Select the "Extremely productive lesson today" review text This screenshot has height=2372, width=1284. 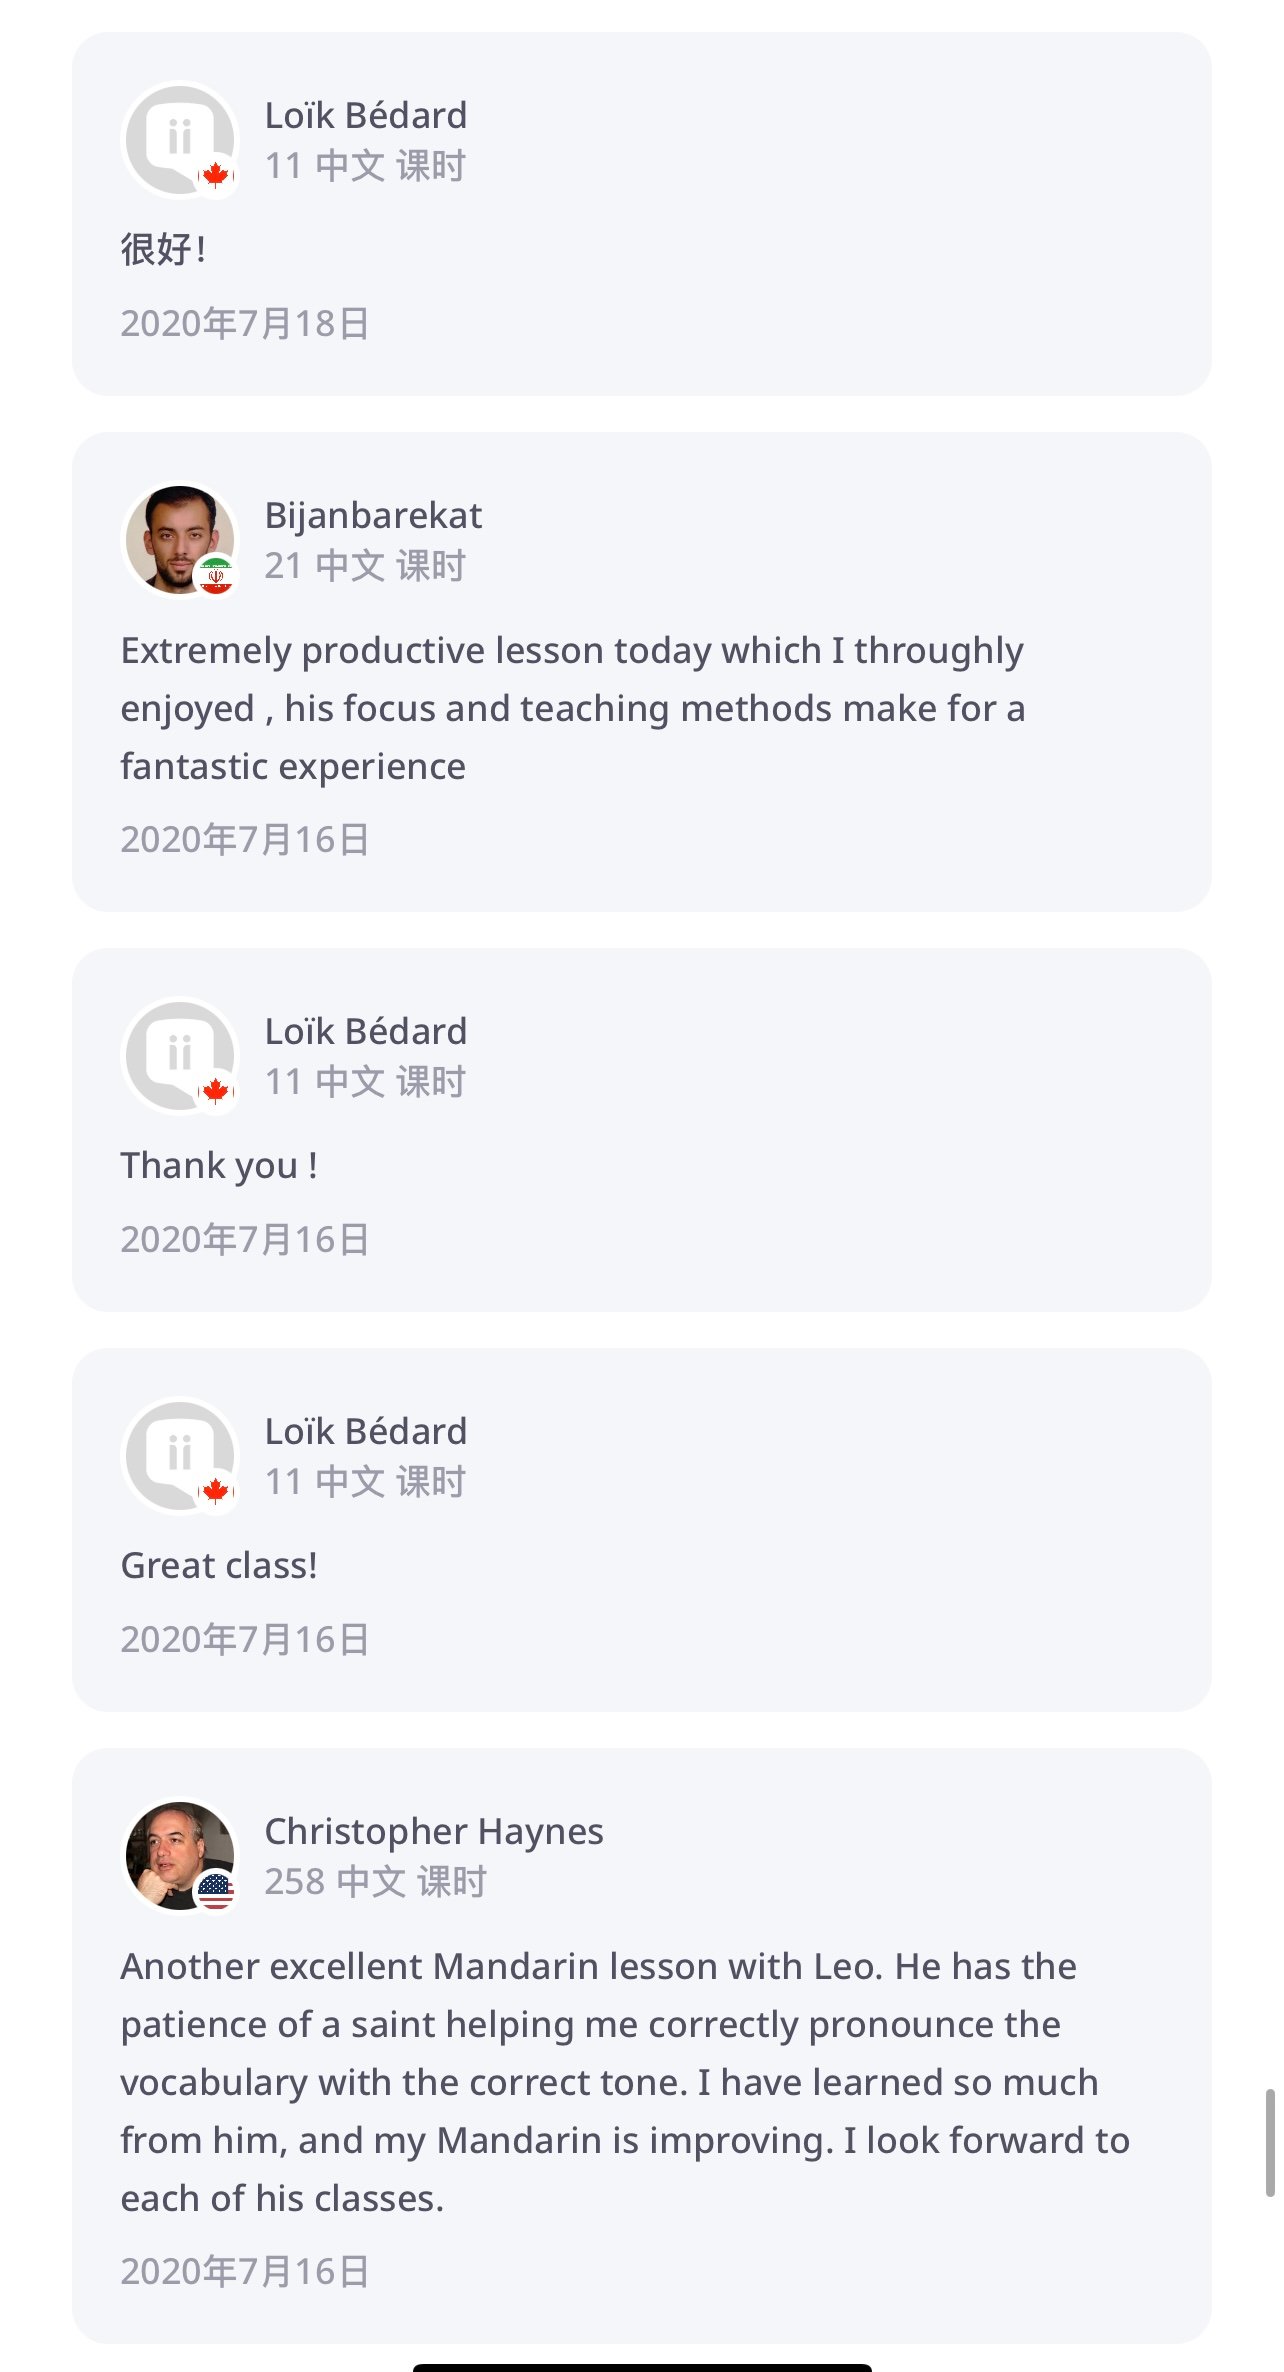pos(572,708)
